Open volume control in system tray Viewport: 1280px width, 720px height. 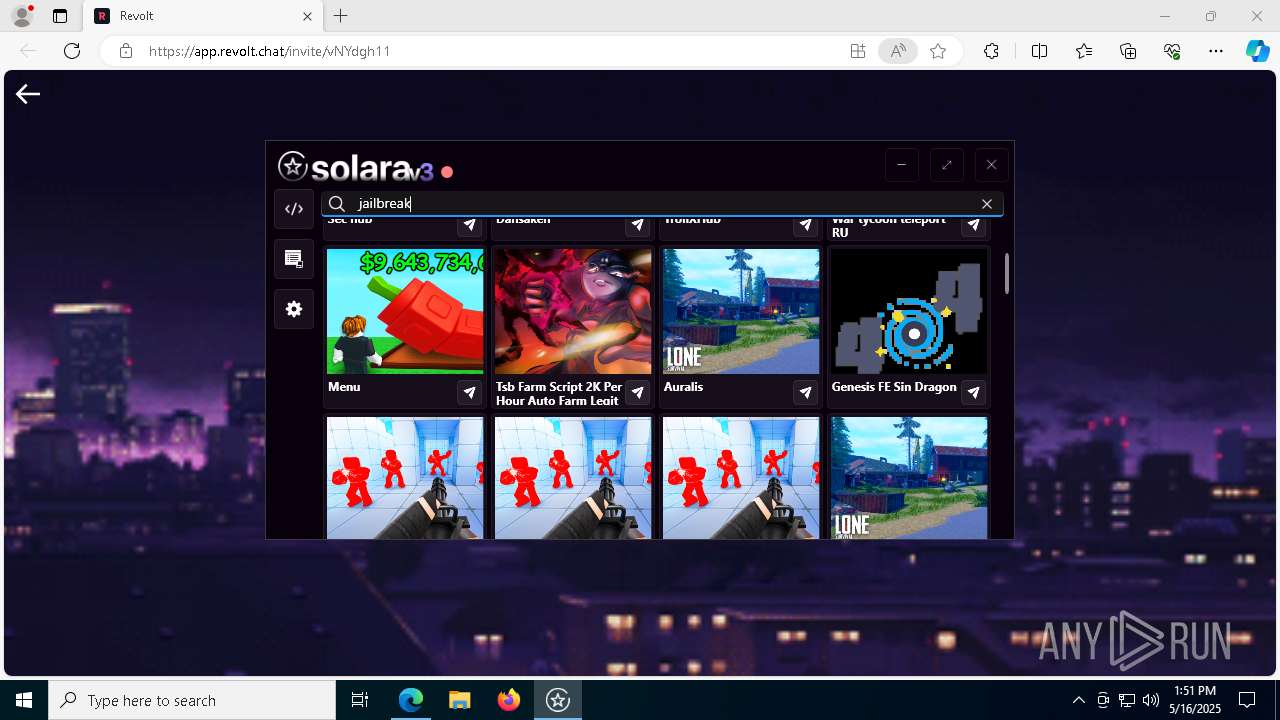[1150, 700]
